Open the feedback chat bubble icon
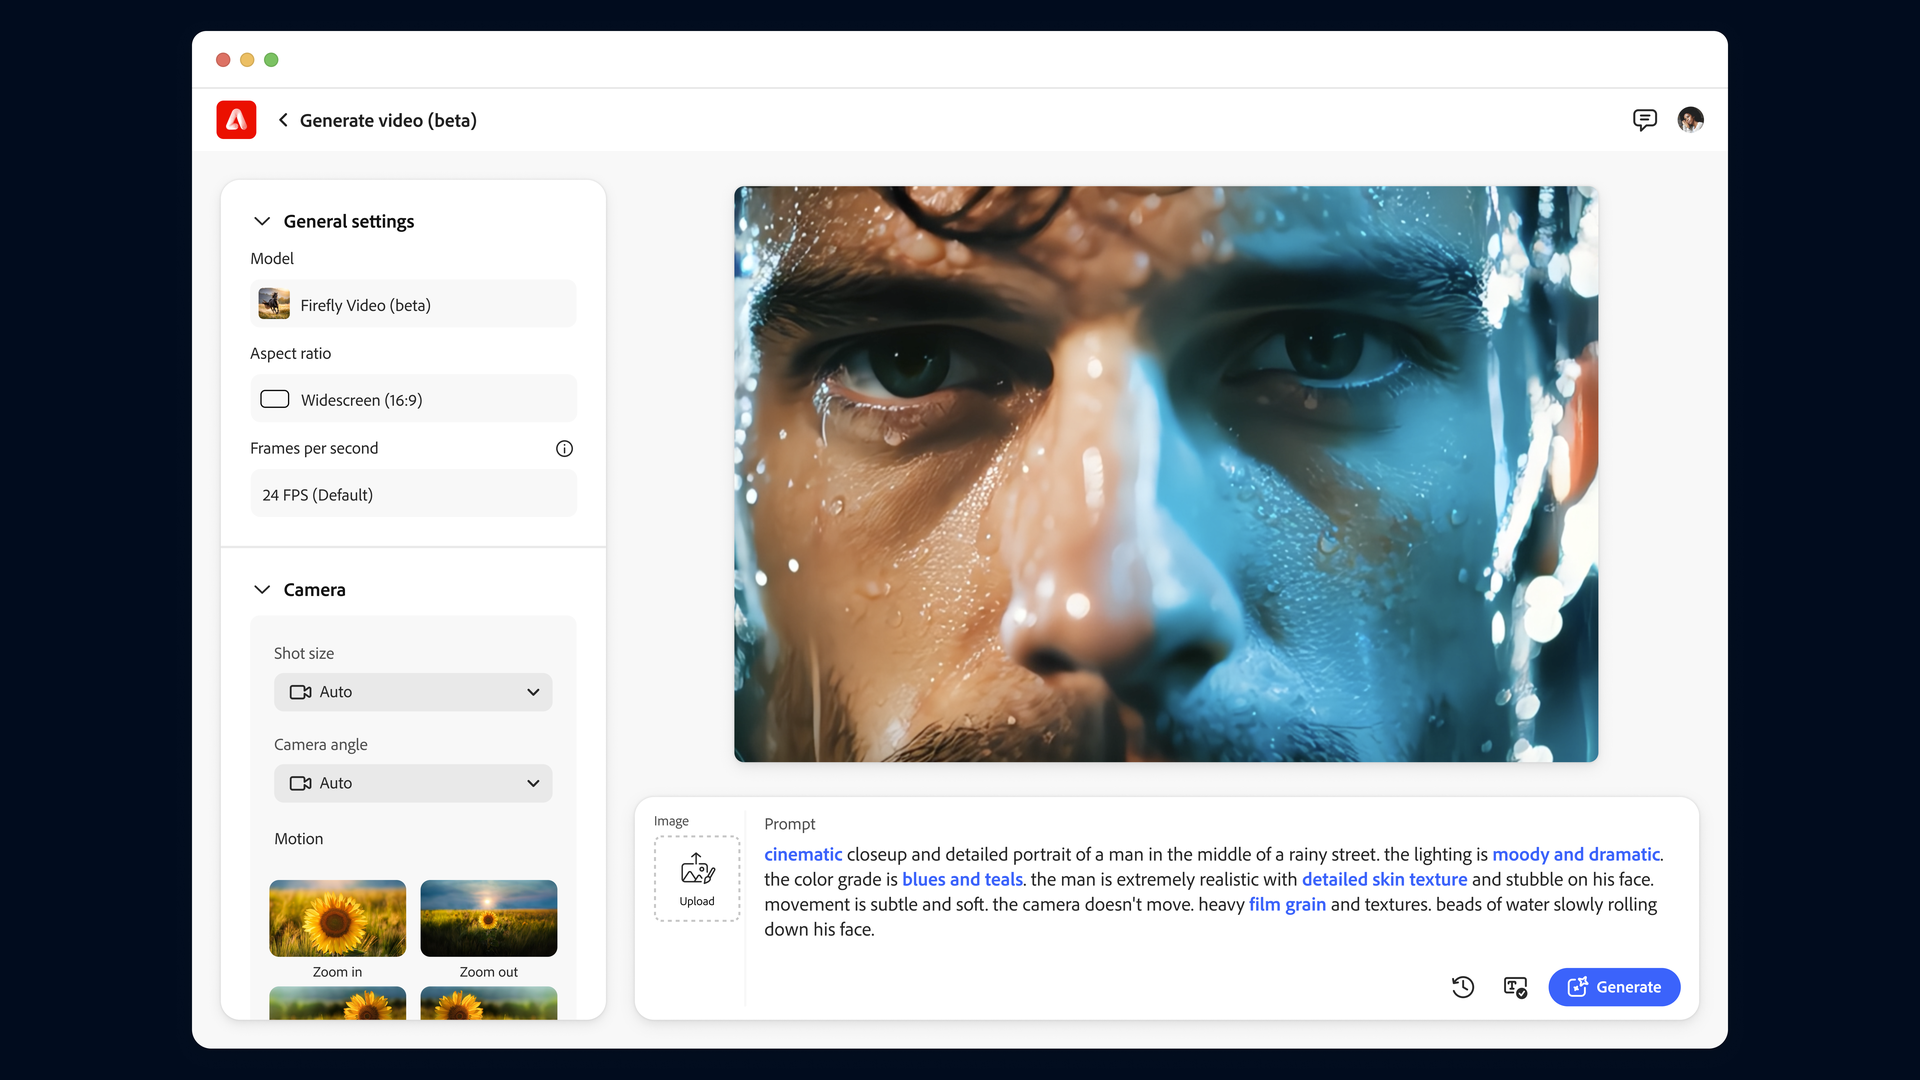Image resolution: width=1920 pixels, height=1080 pixels. point(1645,119)
